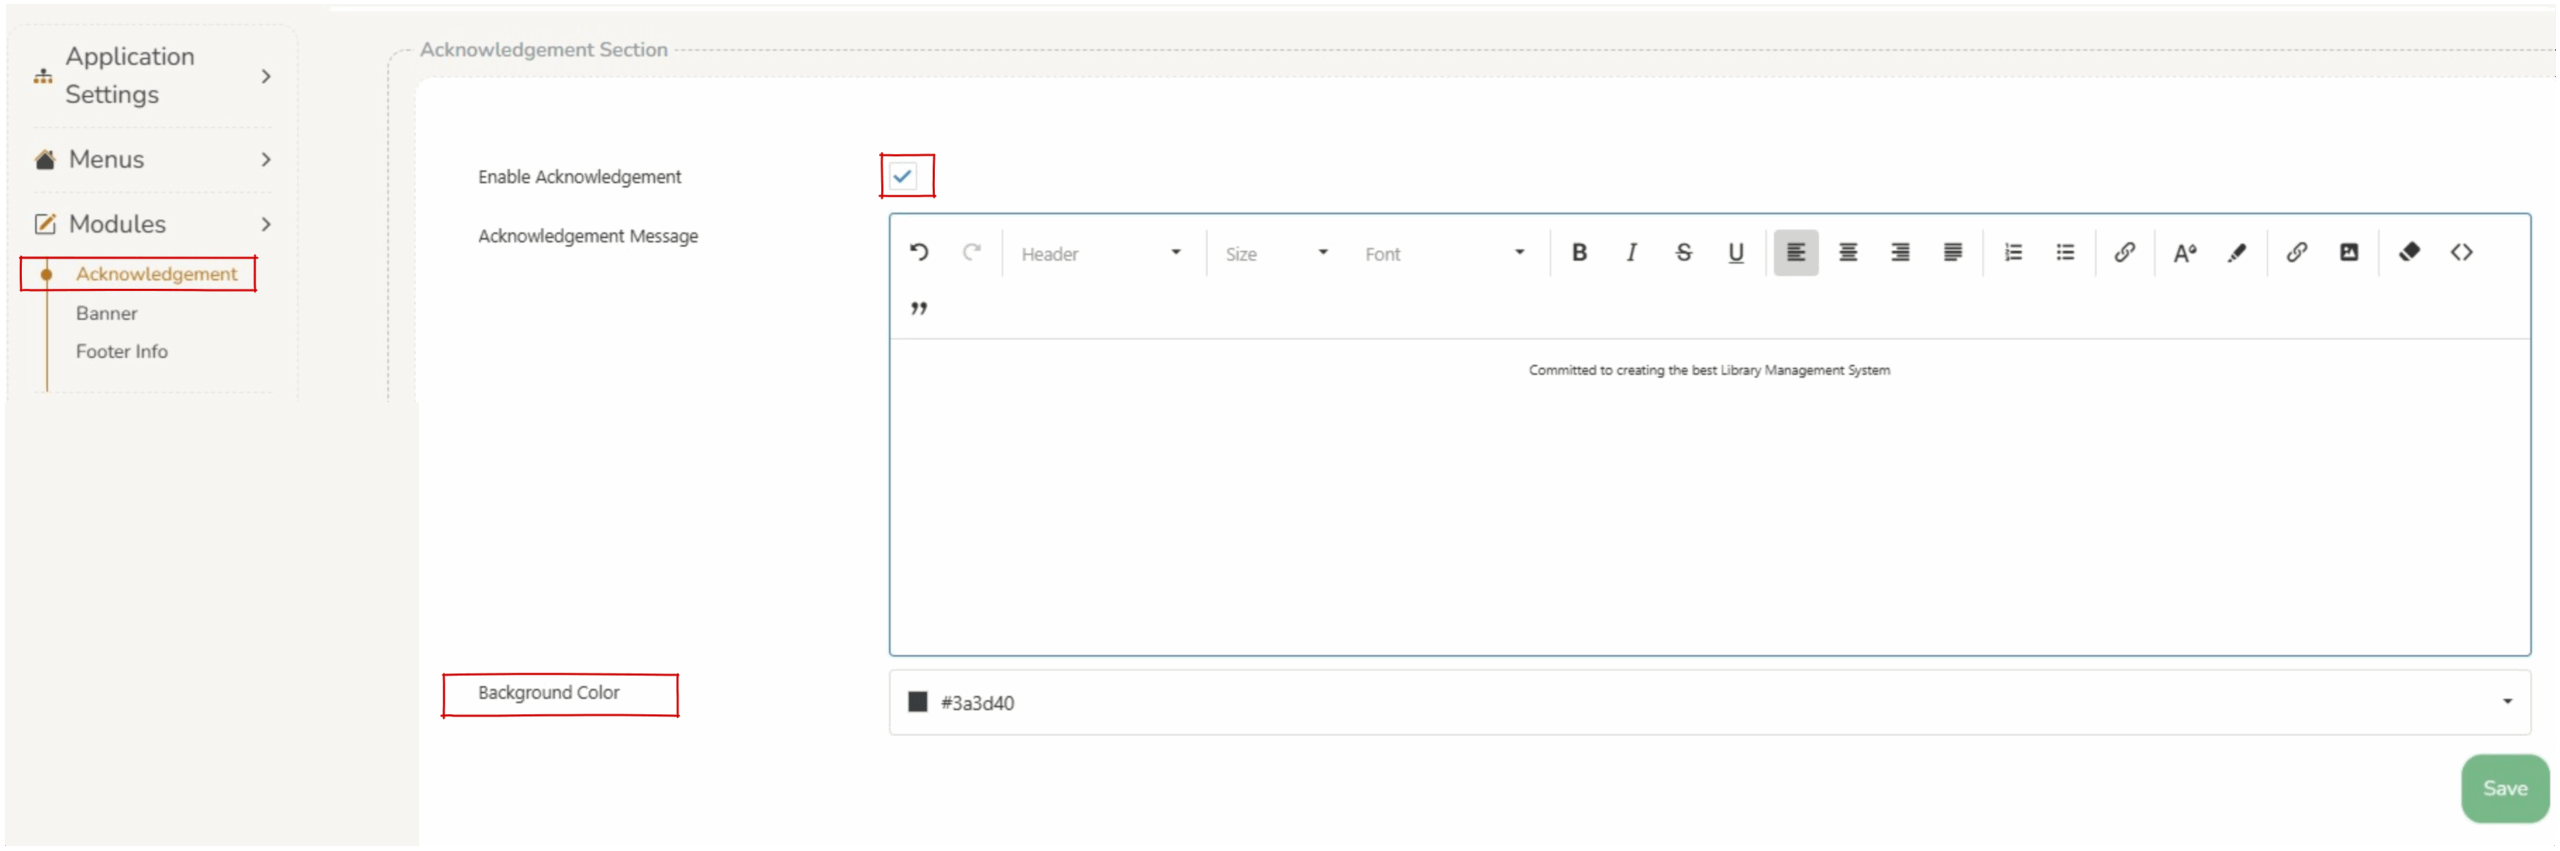Toggle the bulleted list option
This screenshot has height=851, width=2560.
click(2064, 253)
